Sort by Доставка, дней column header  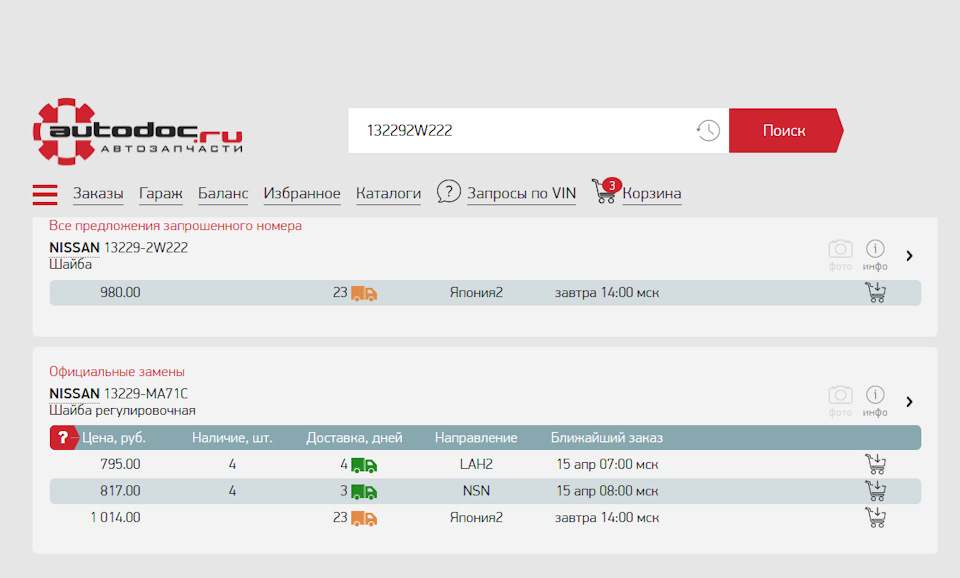click(x=354, y=438)
